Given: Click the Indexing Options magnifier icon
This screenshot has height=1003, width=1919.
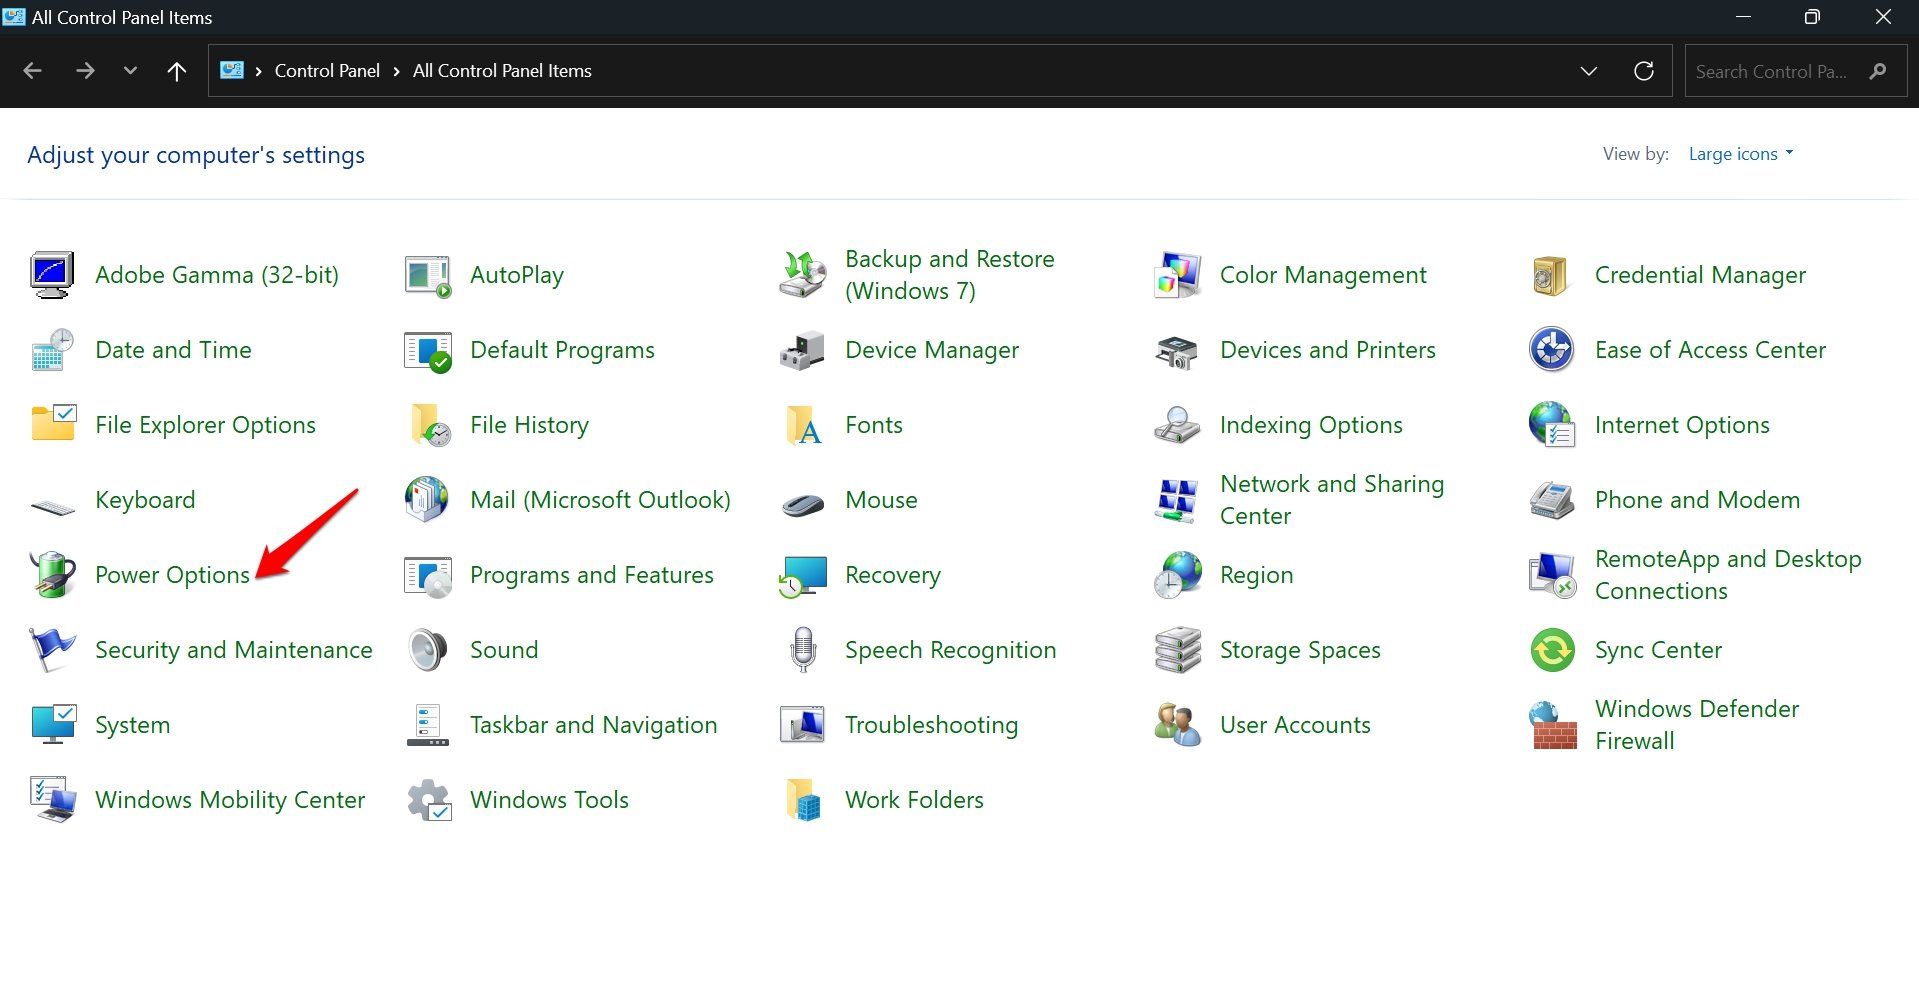Looking at the screenshot, I should pos(1177,425).
